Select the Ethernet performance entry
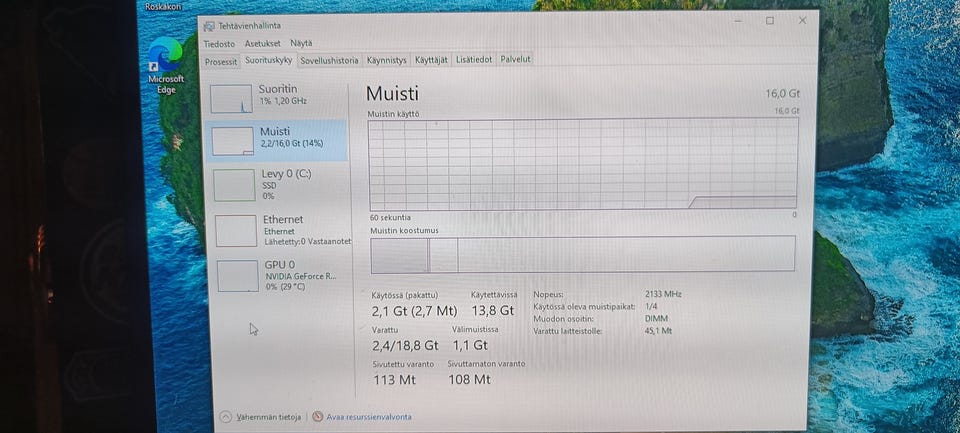Screen dimensions: 960x433 (282, 230)
